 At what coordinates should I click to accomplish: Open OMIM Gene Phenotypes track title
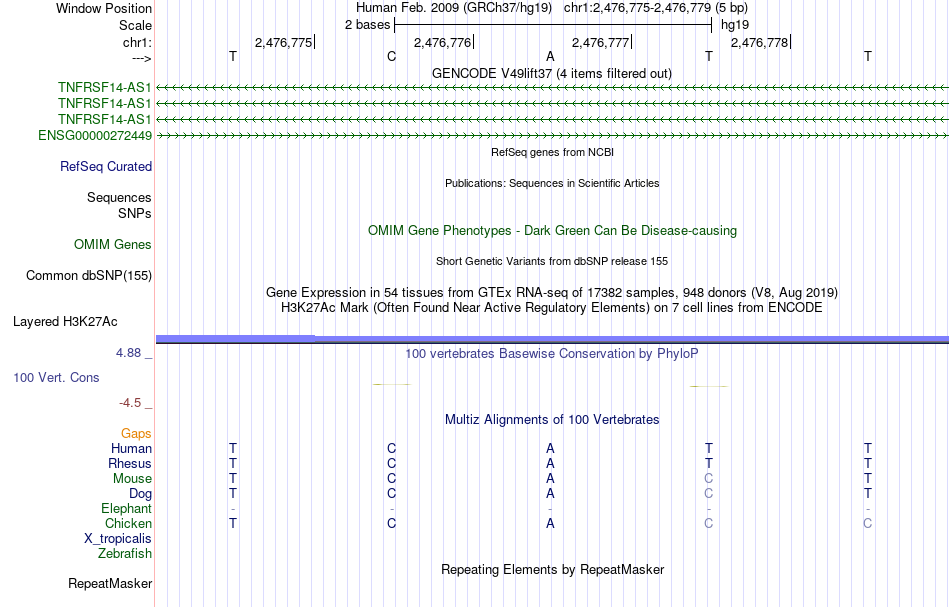point(552,230)
